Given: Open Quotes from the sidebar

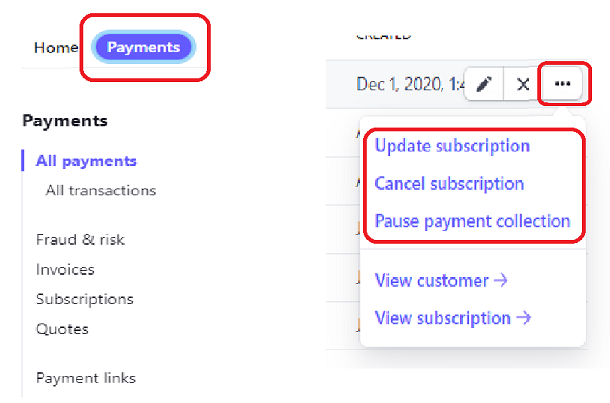Looking at the screenshot, I should (x=62, y=329).
